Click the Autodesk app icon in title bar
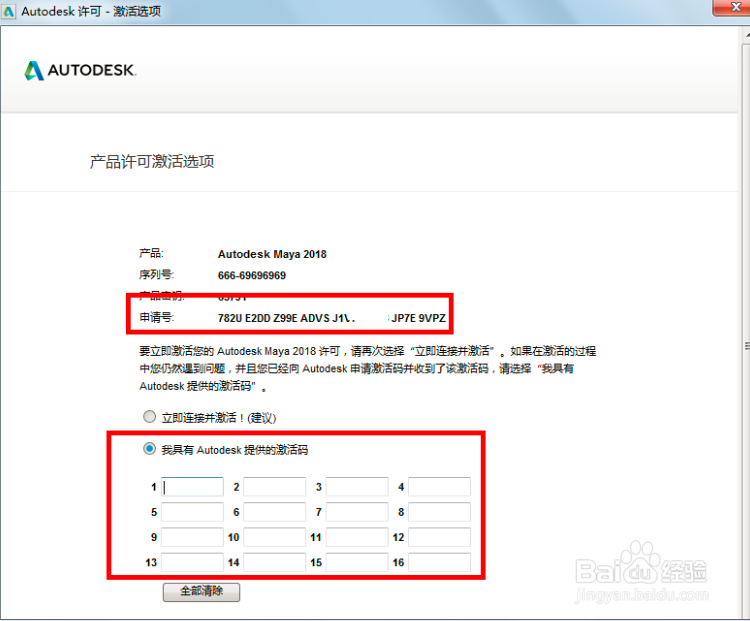Viewport: 750px width, 621px height. click(9, 11)
